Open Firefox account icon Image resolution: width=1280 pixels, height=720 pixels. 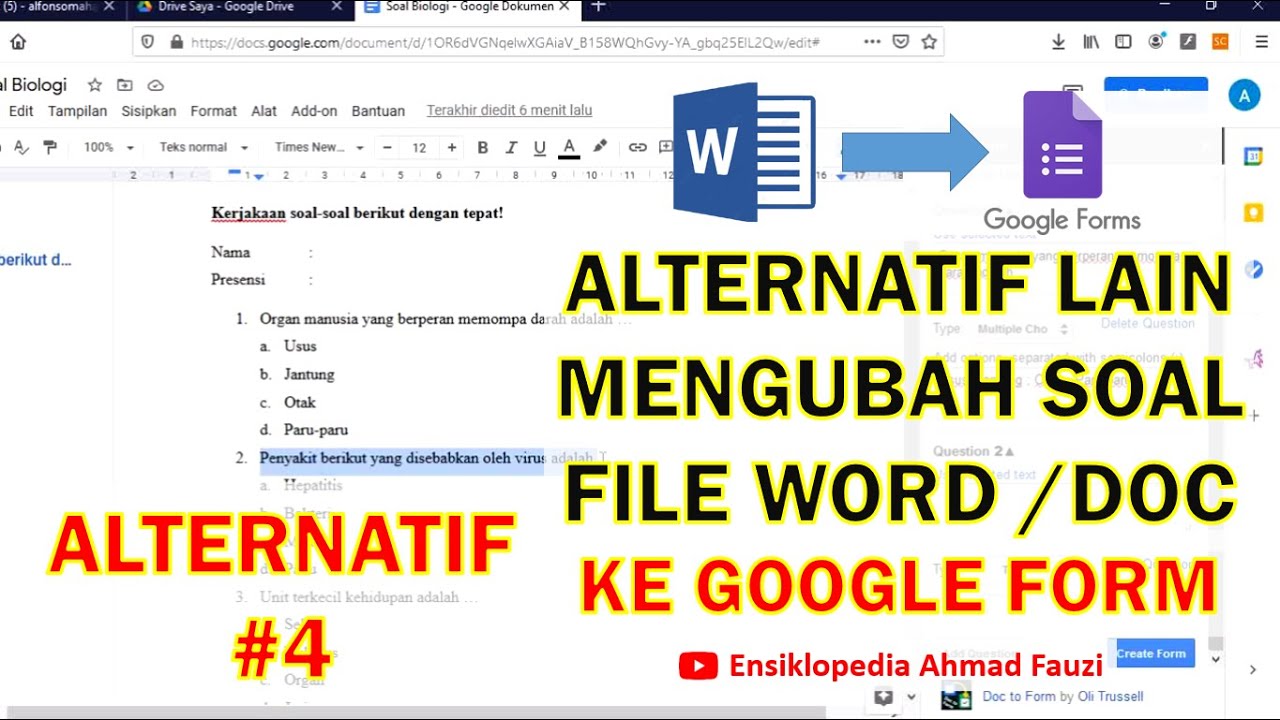tap(1156, 42)
